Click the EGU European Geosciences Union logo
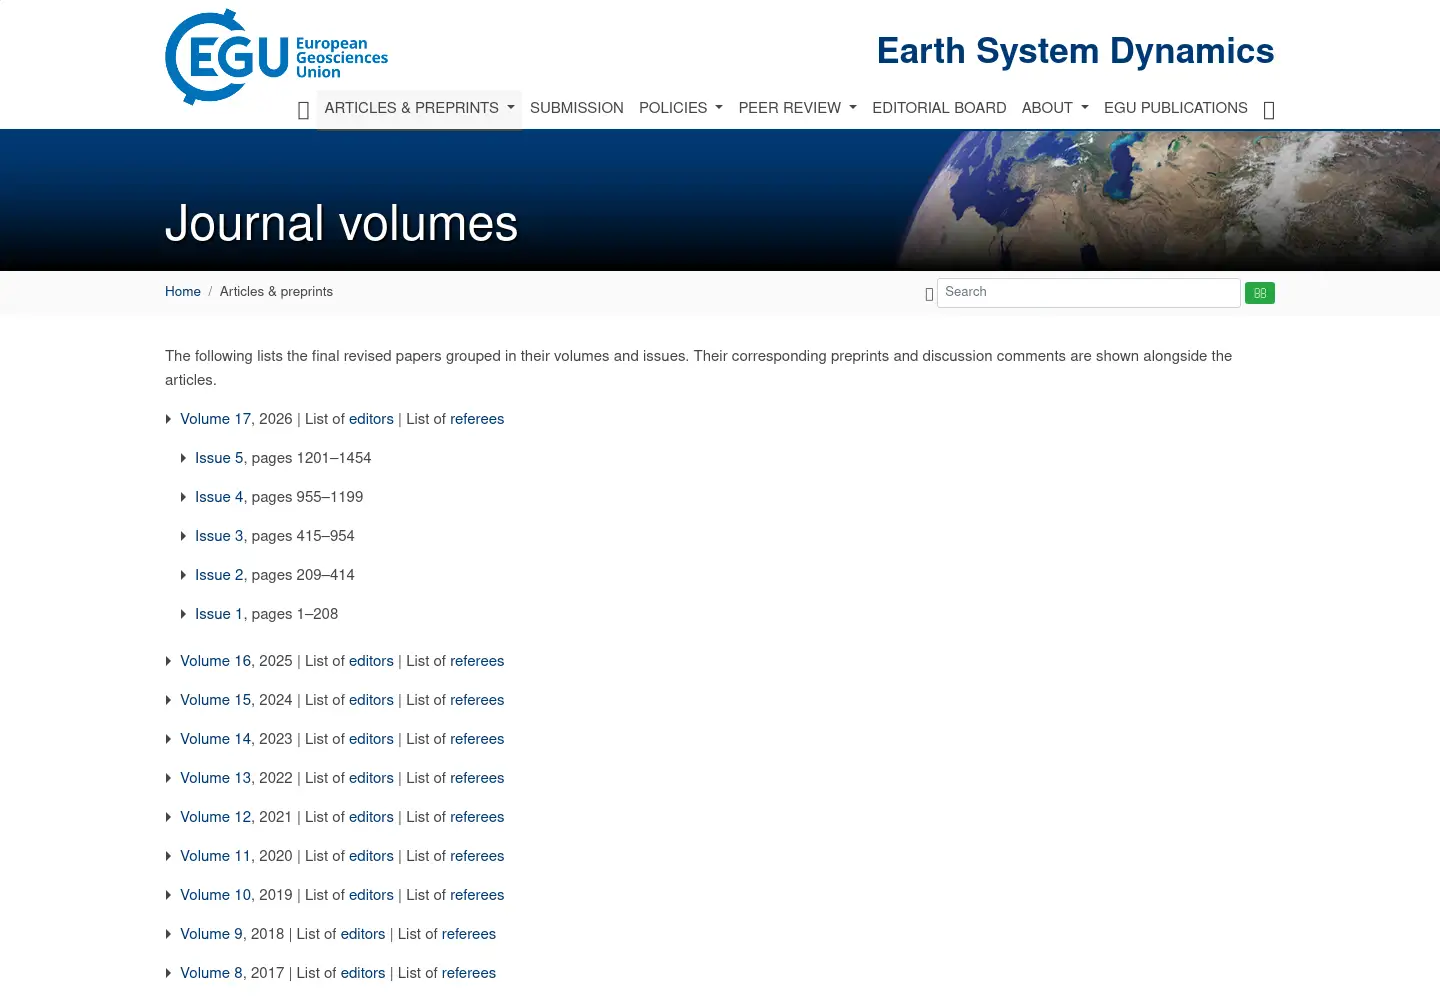The height and width of the screenshot is (1000, 1440). pos(276,57)
